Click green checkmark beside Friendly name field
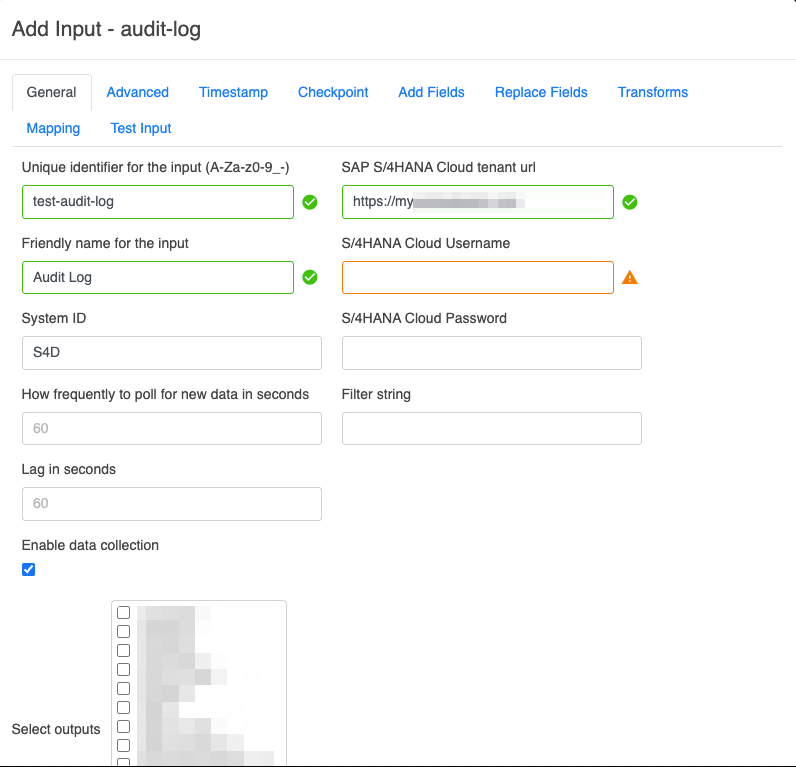This screenshot has height=767, width=796. 310,277
